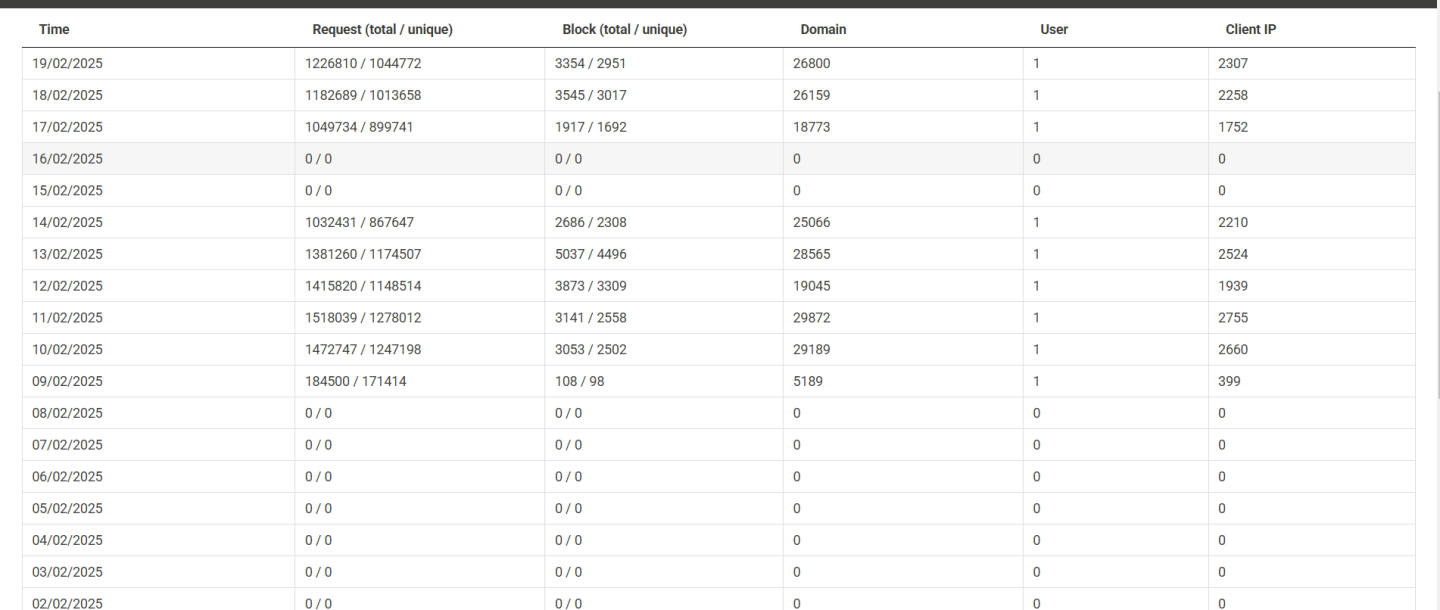Click domain count 25066
Viewport: 1440px width, 610px height.
(811, 222)
